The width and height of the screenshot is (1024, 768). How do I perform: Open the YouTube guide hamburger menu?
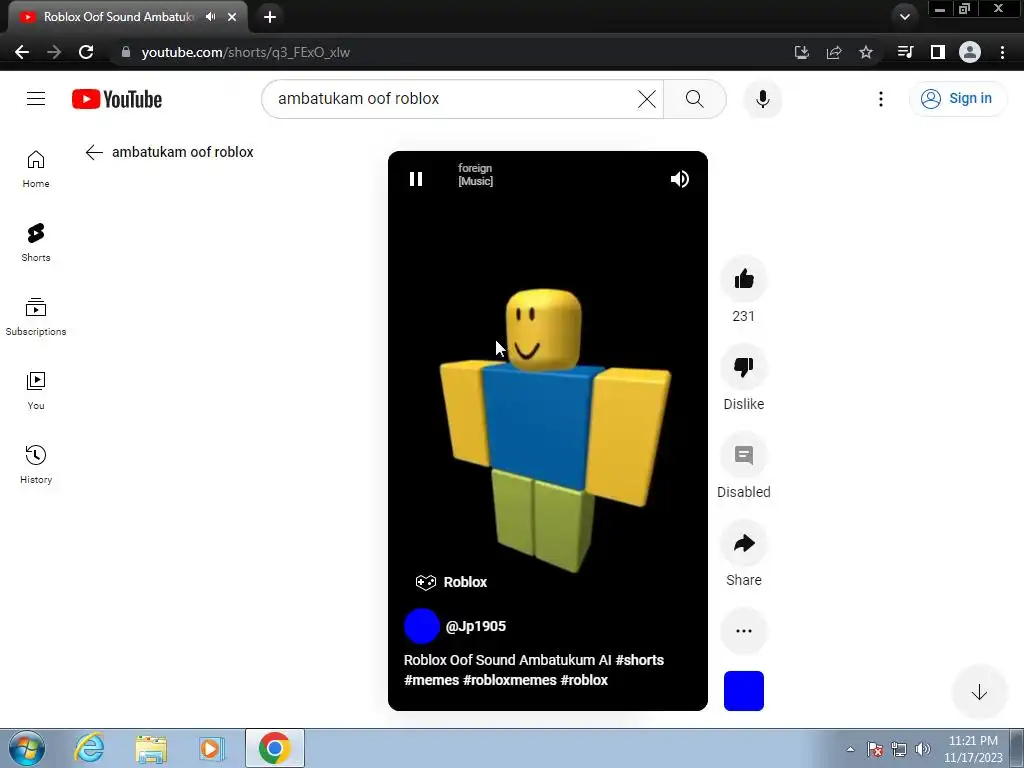coord(36,99)
